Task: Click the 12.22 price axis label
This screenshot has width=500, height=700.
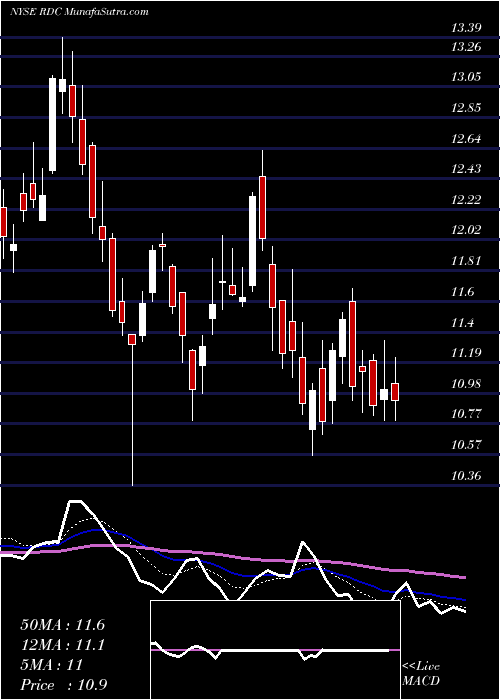Action: [466, 199]
